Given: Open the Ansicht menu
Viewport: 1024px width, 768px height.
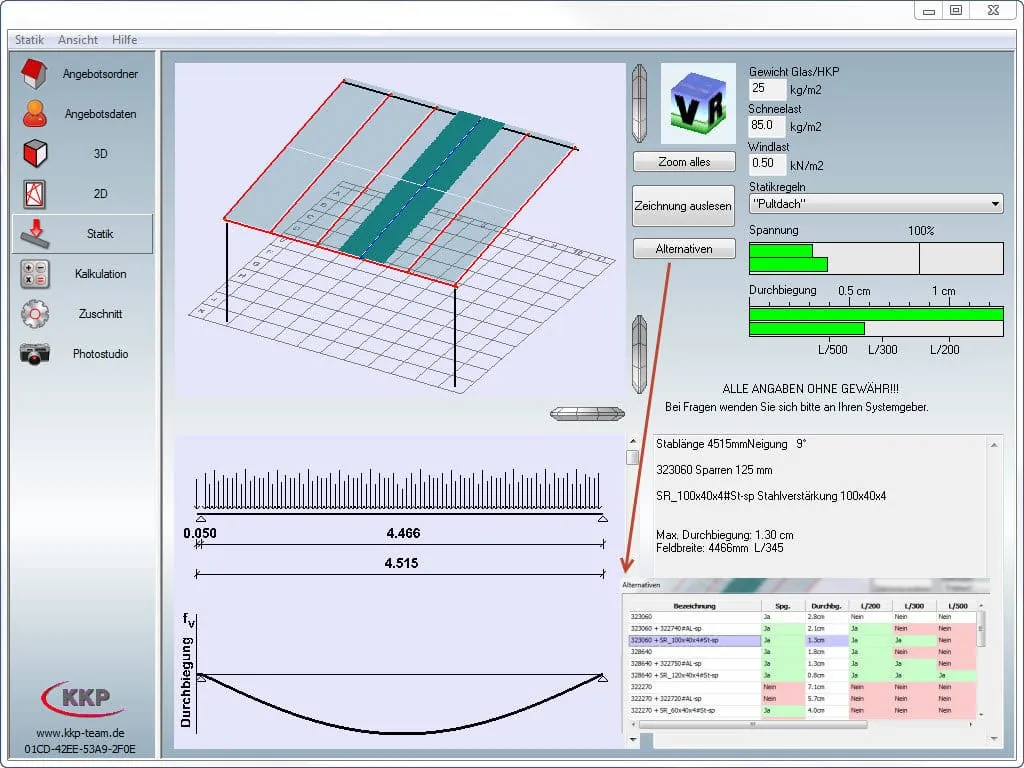Looking at the screenshot, I should pos(78,40).
